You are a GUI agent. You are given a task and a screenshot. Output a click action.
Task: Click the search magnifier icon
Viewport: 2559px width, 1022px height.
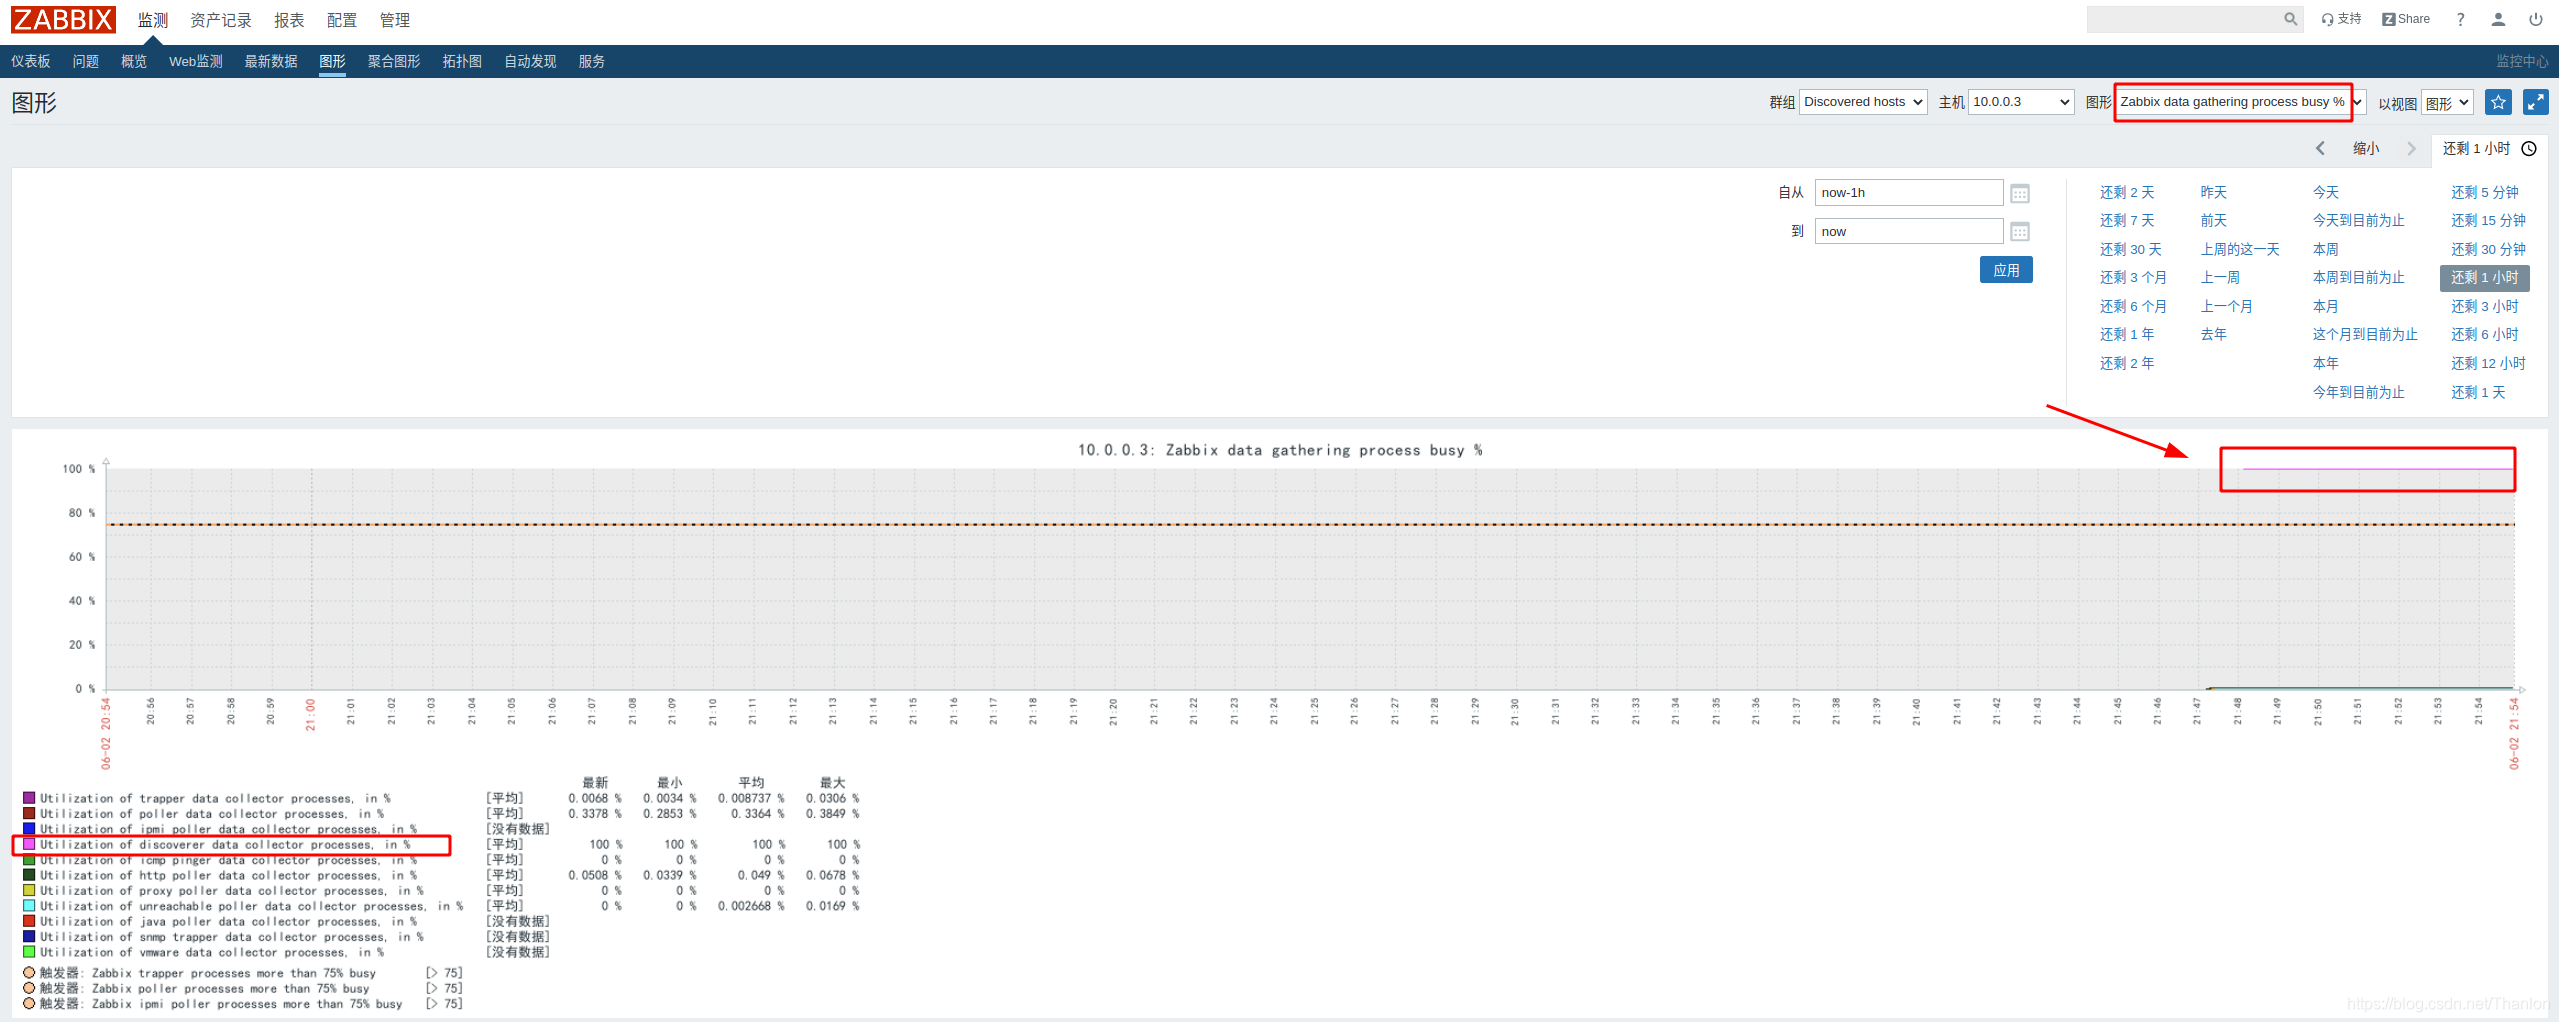[2290, 19]
